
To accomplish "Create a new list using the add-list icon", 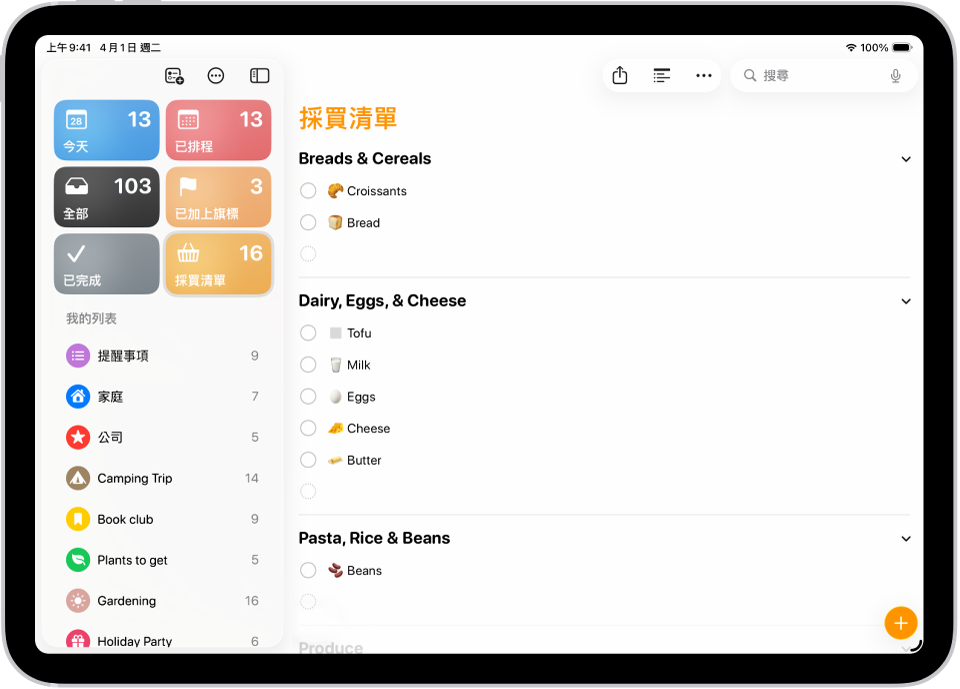I will click(174, 75).
